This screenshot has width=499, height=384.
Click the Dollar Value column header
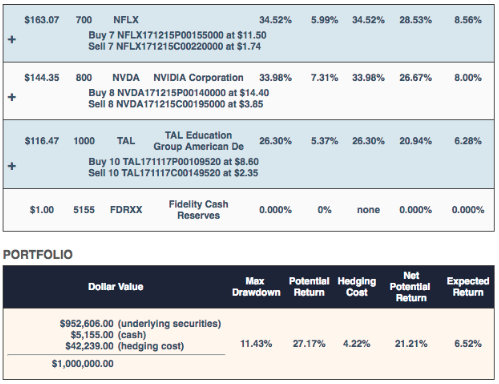click(x=116, y=287)
